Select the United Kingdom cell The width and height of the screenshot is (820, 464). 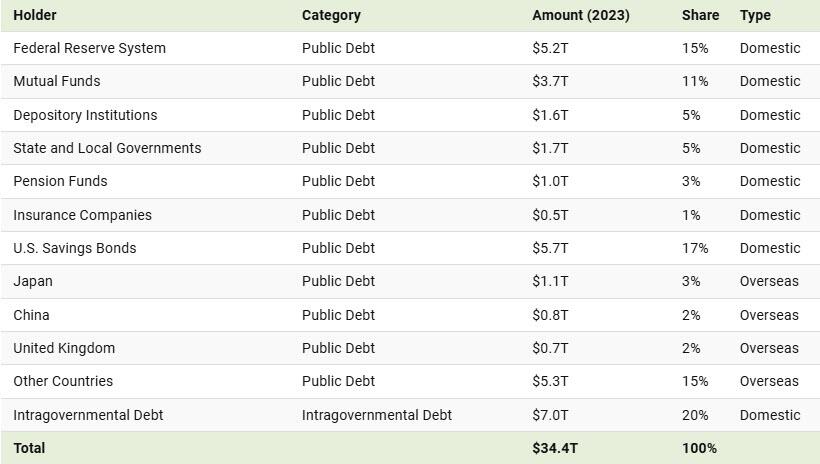pyautogui.click(x=64, y=348)
